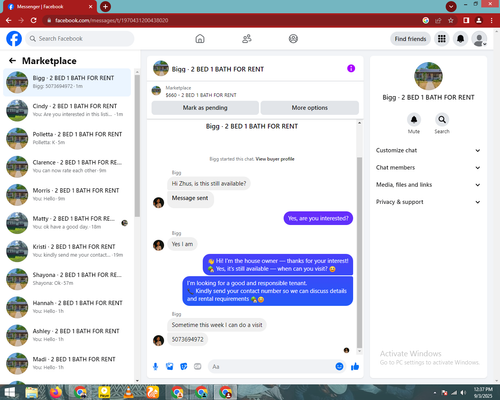Viewport: 500px width, 400px height.
Task: Open Cindy - 2 BED 1 BATH conversation
Action: click(x=67, y=110)
